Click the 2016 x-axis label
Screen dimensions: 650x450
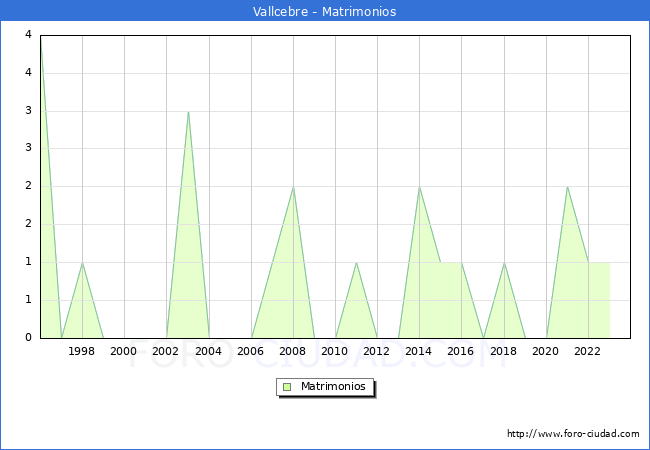pyautogui.click(x=461, y=351)
